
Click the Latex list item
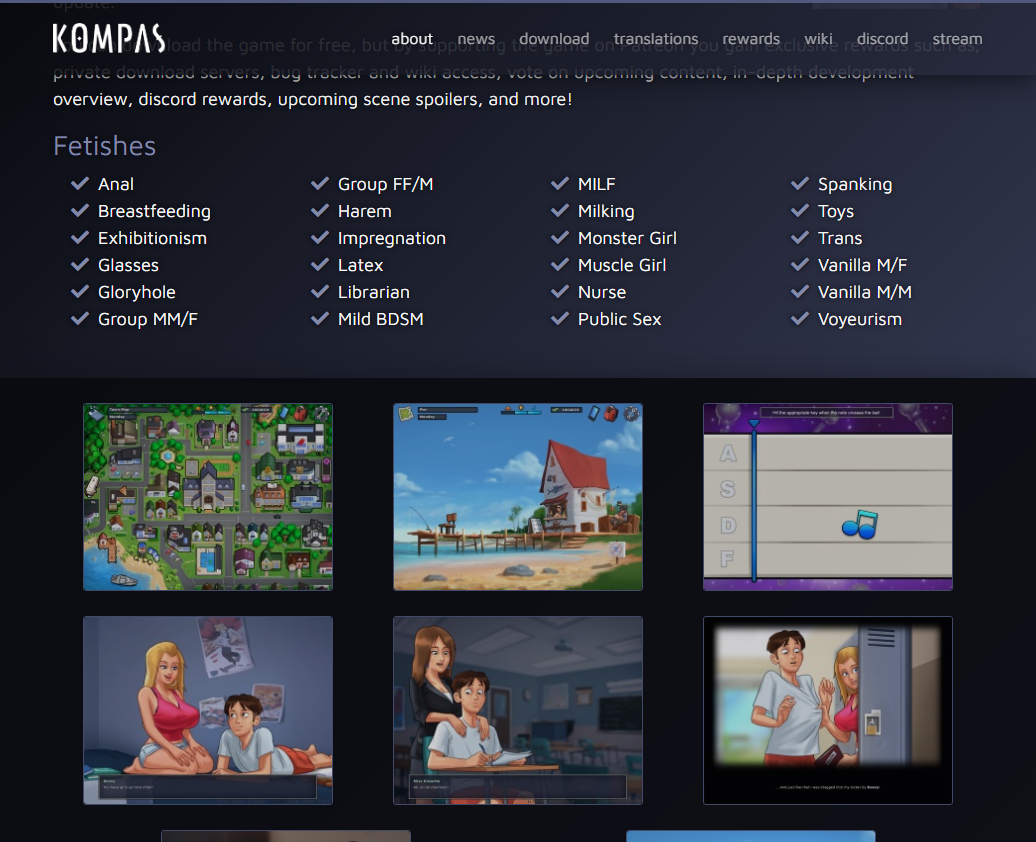pyautogui.click(x=360, y=265)
